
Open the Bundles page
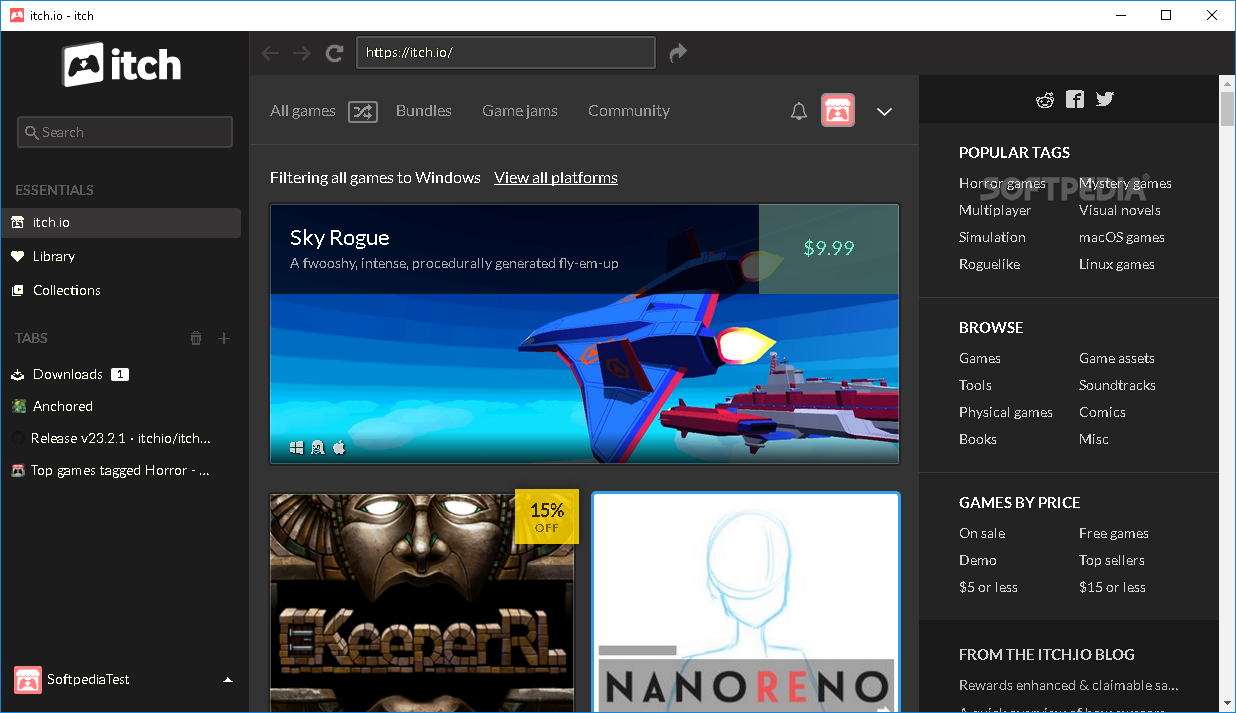click(x=424, y=111)
